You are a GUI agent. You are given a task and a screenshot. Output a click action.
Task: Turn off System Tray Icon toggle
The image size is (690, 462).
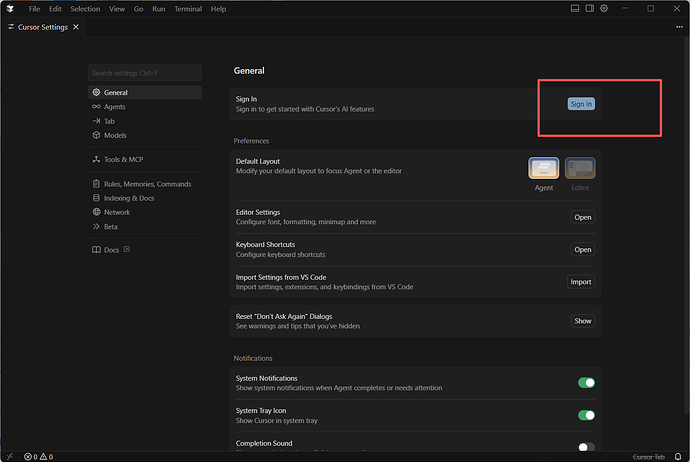(x=586, y=415)
